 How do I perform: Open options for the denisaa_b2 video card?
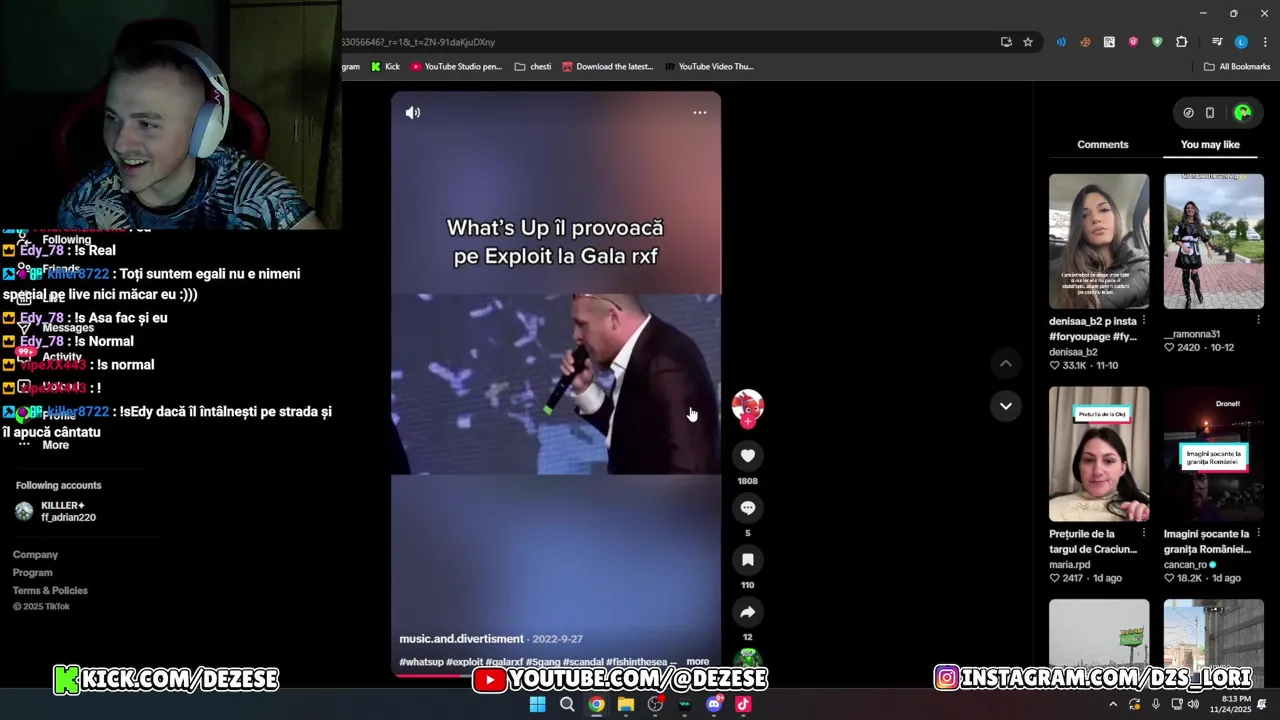click(x=1144, y=321)
